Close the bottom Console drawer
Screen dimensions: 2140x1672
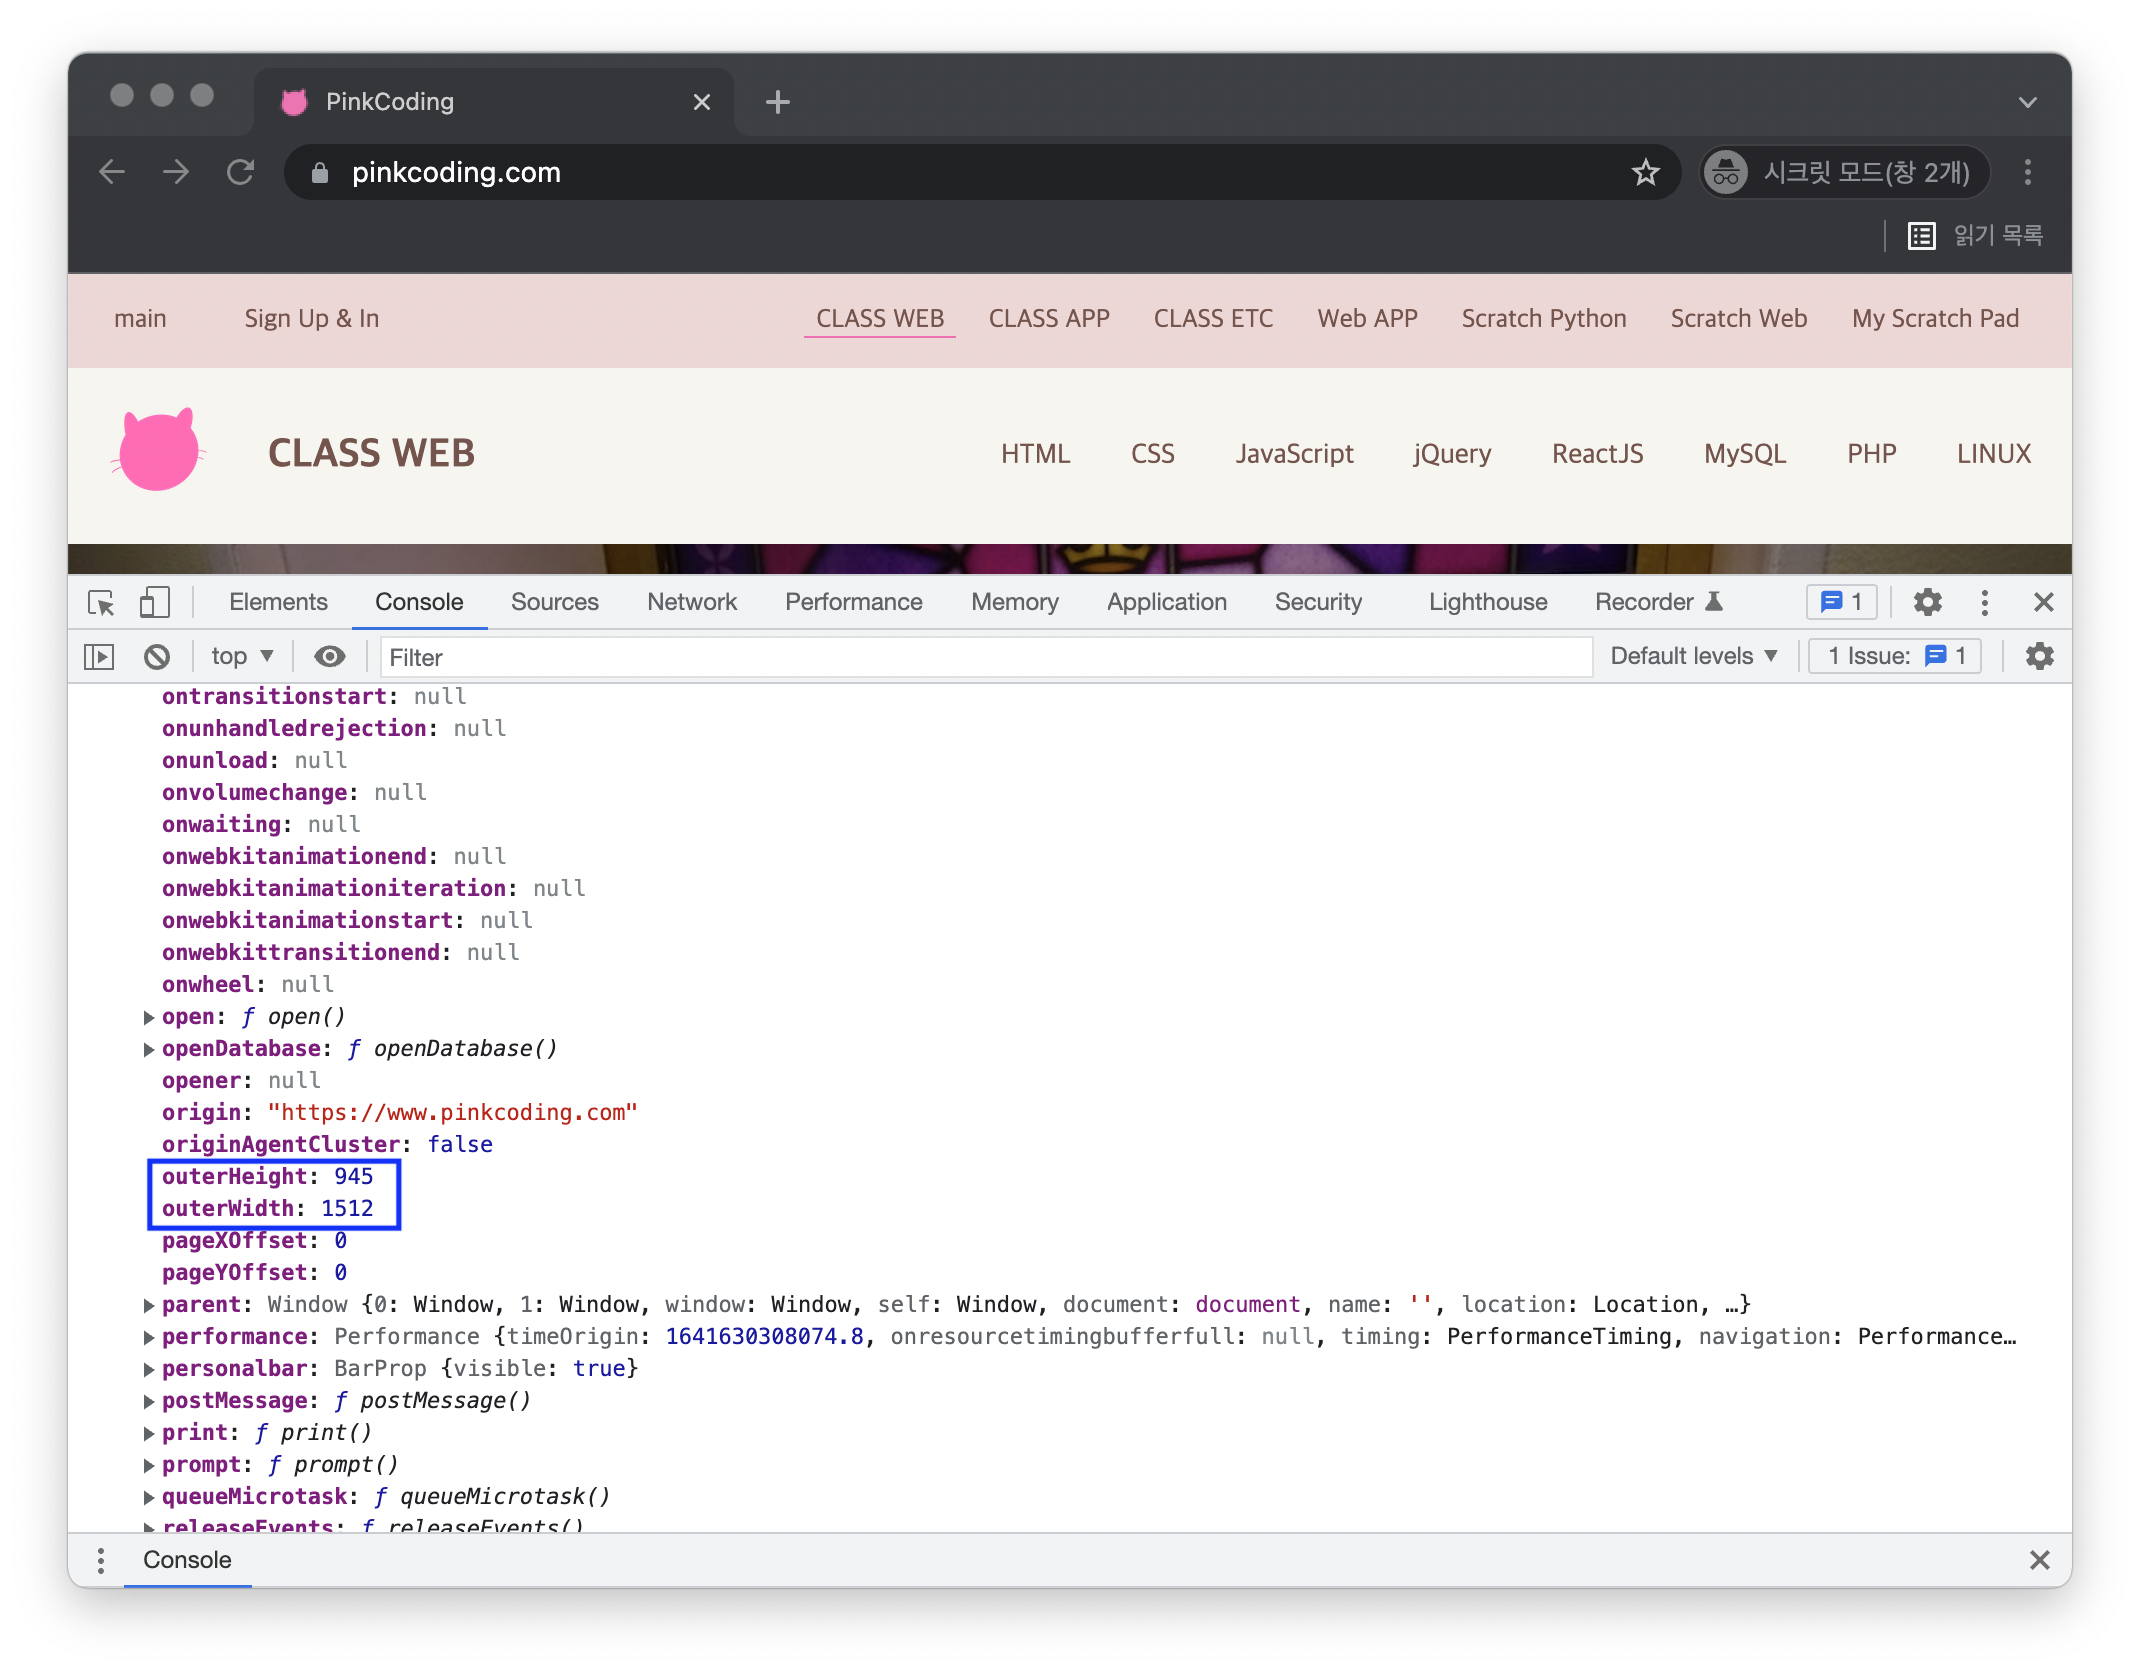2040,1560
